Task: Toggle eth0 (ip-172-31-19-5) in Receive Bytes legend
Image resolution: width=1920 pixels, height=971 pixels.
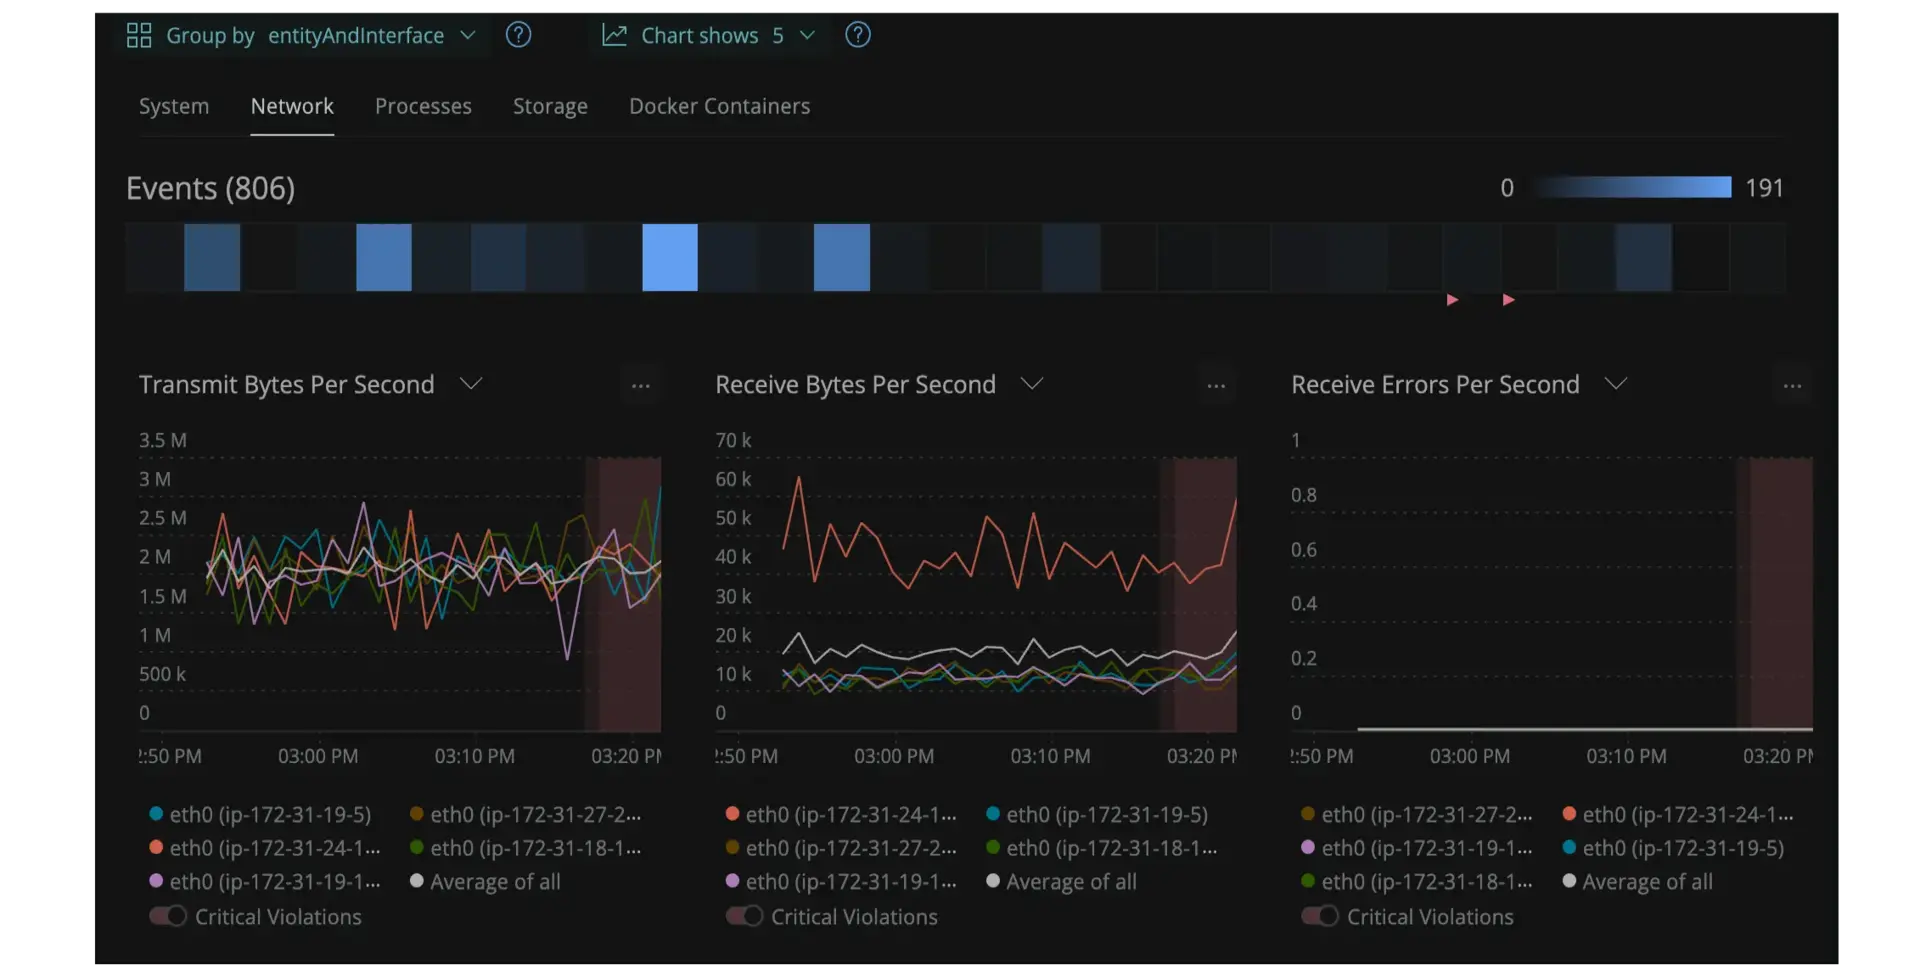Action: click(x=1097, y=815)
